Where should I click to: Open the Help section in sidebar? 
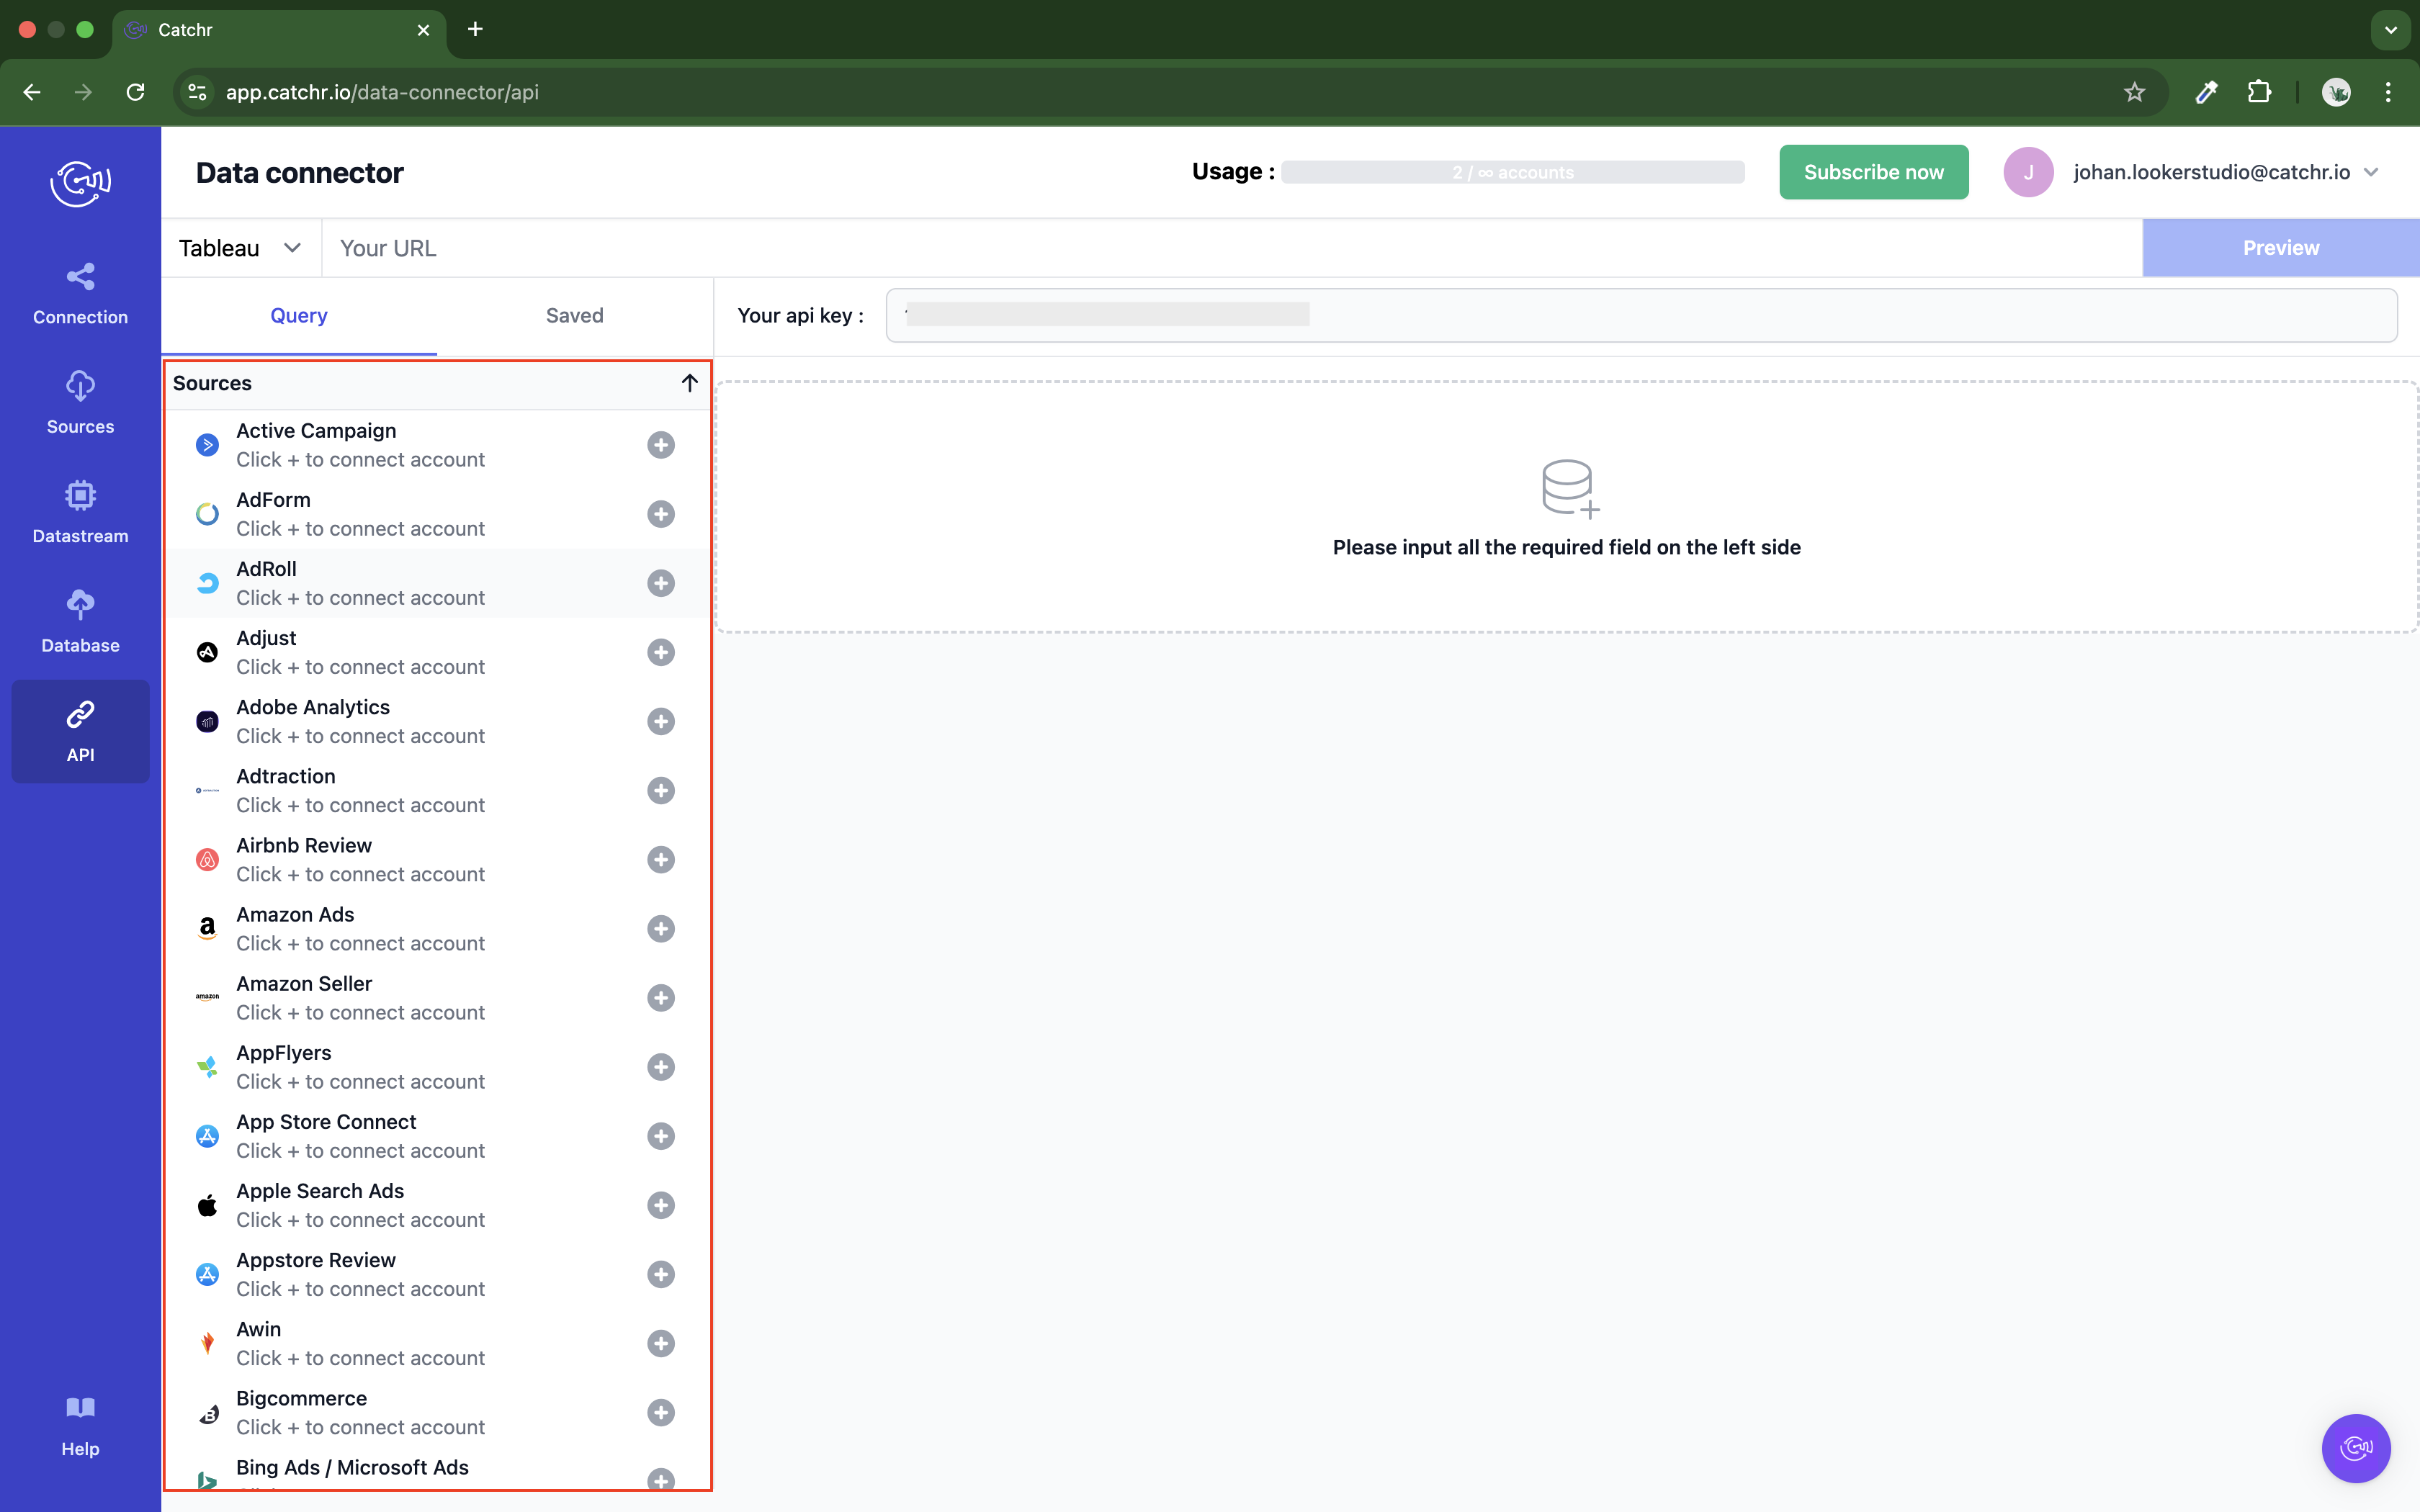point(80,1427)
